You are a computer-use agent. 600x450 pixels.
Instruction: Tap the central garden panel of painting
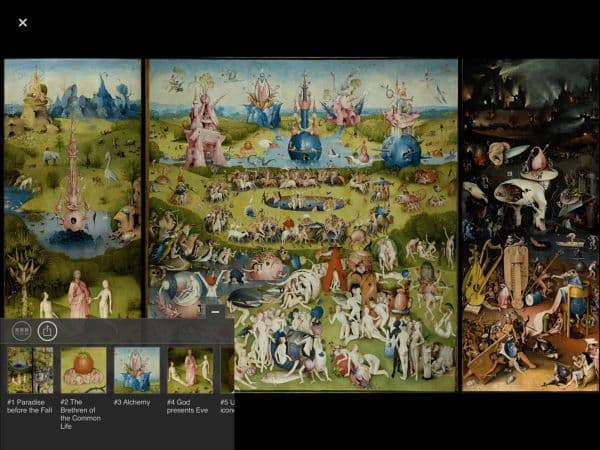click(303, 225)
